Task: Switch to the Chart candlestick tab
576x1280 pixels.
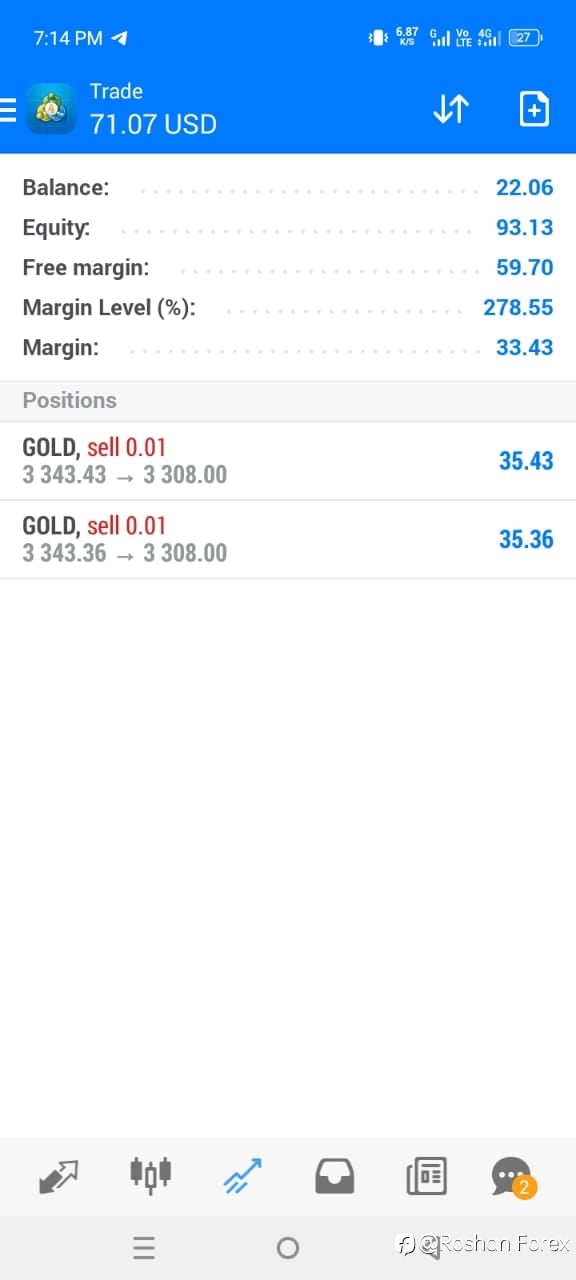Action: pos(151,1176)
